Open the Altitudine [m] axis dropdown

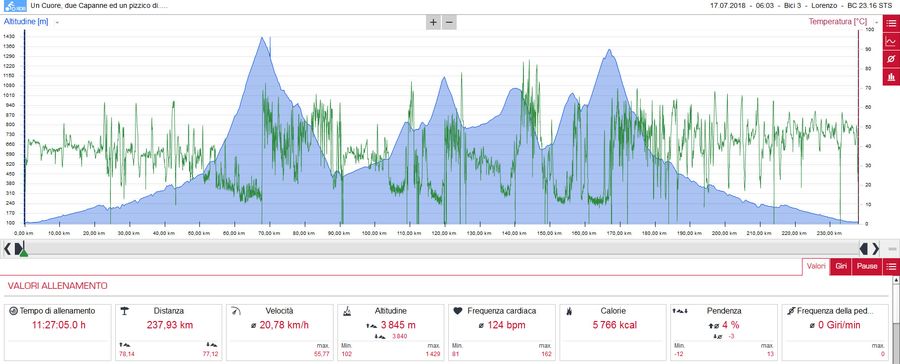tap(26, 22)
